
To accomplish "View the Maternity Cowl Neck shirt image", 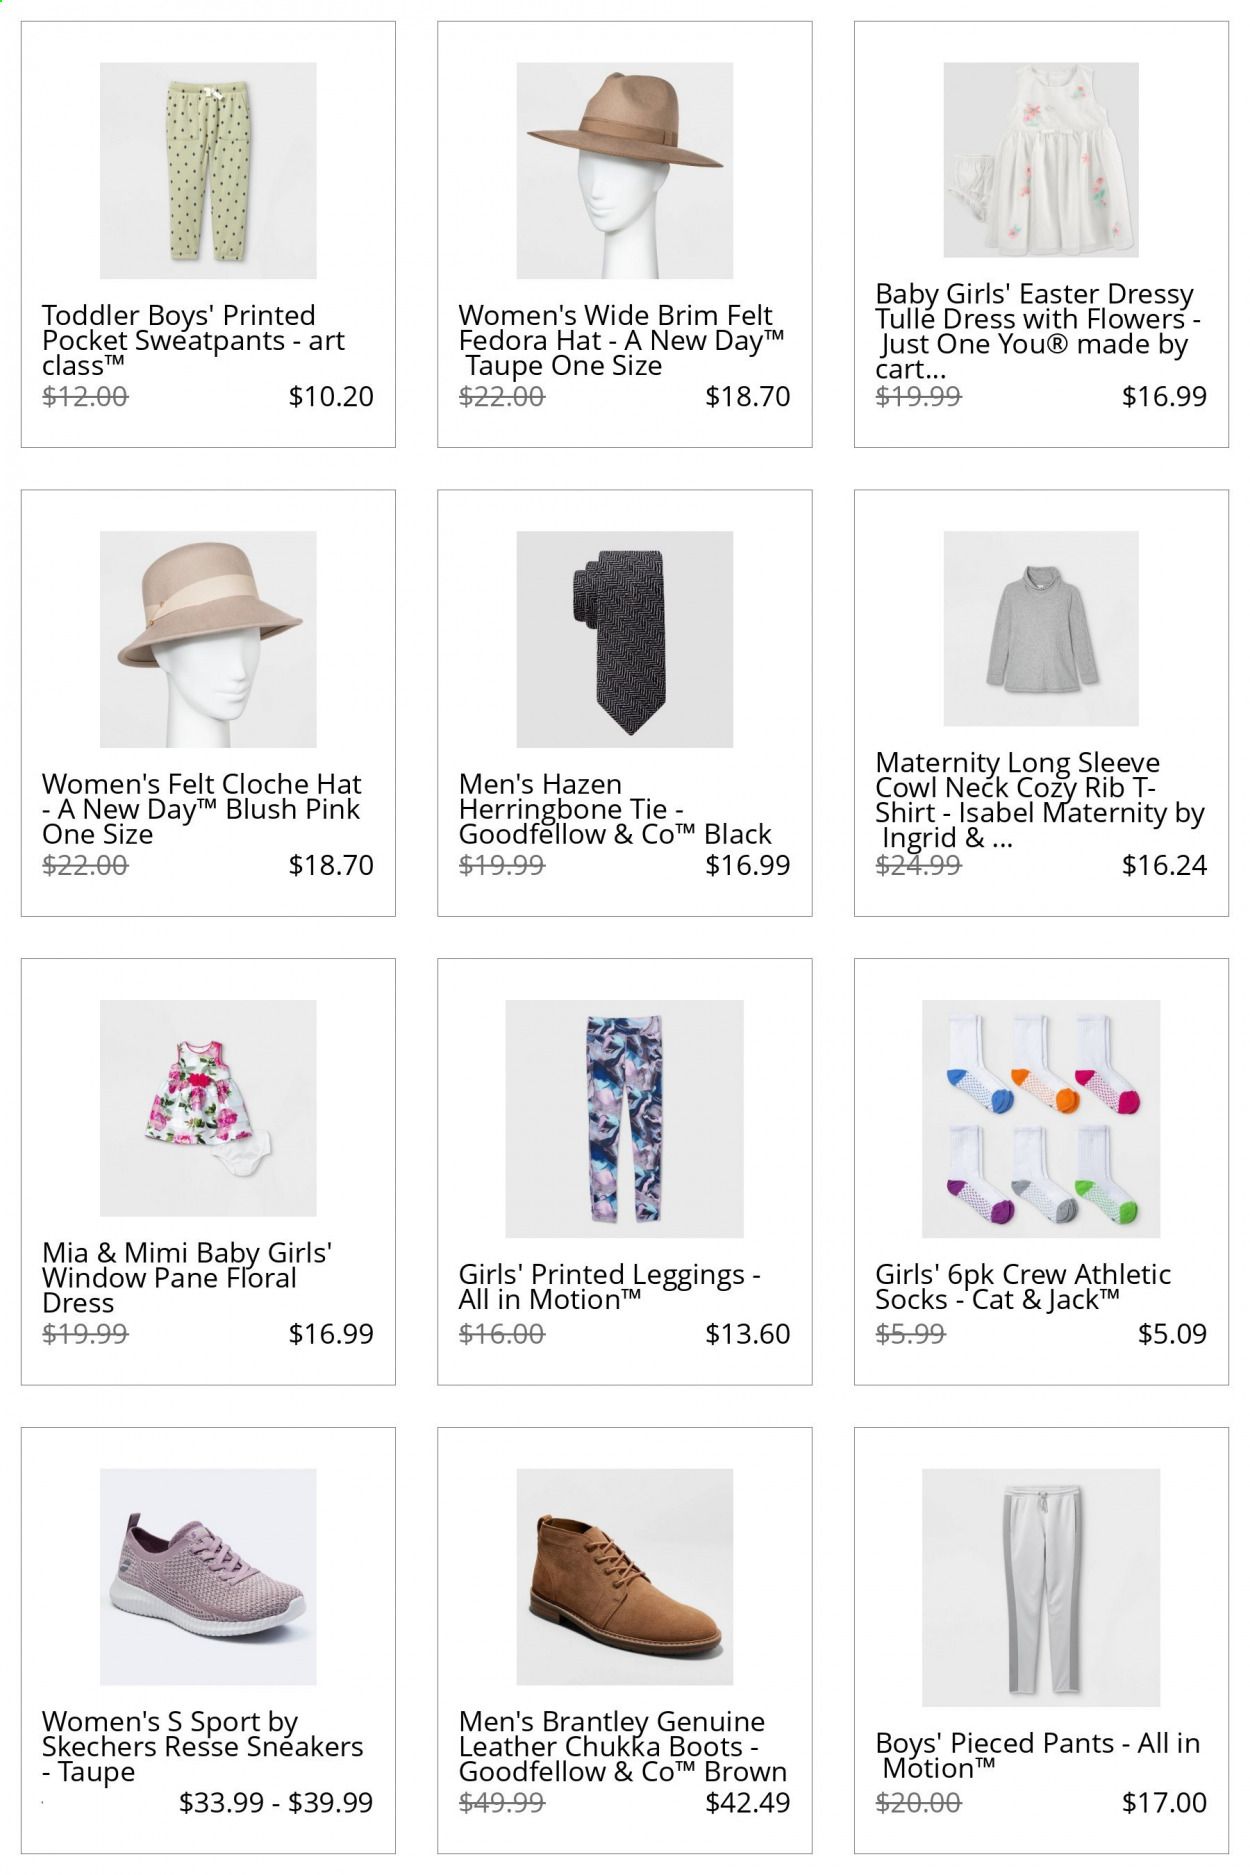I will [x=1041, y=629].
